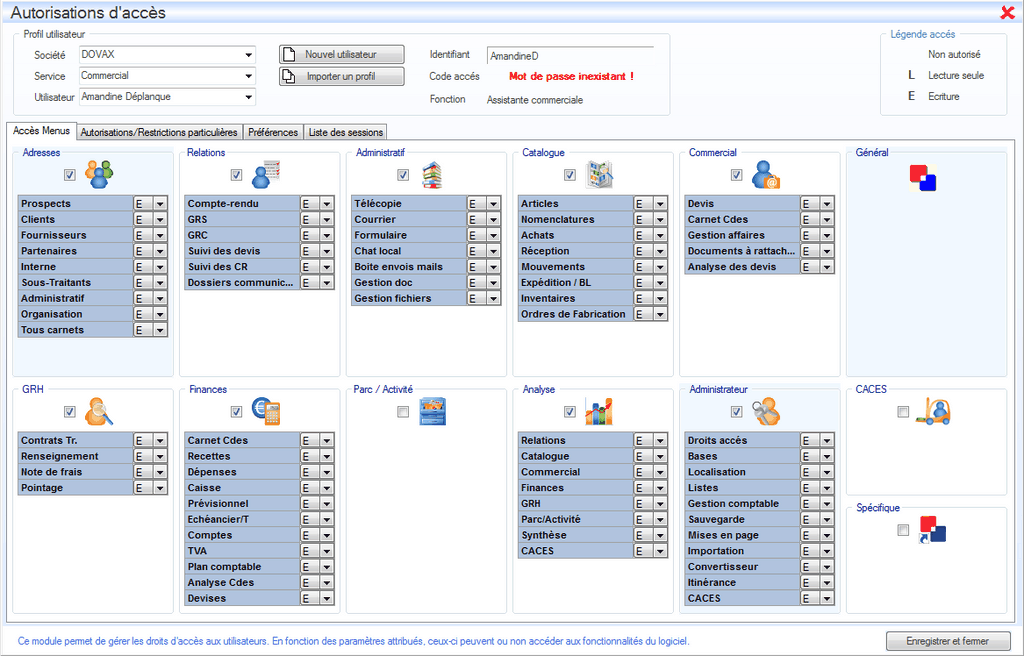Open access dropdown for Ordres de Fabrication
Viewport: 1024px width, 656px height.
pos(660,314)
